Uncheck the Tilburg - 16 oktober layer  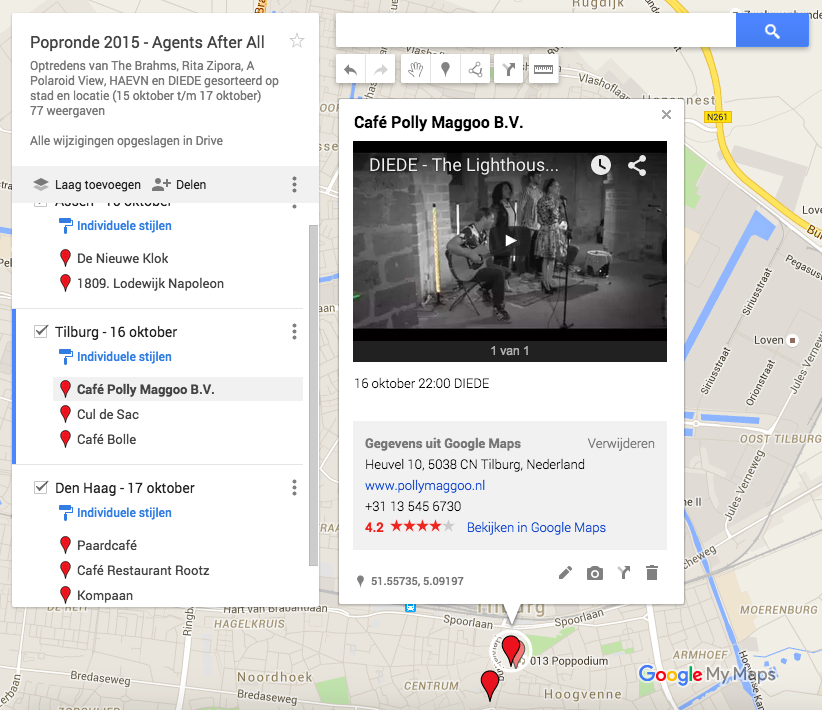pos(41,331)
